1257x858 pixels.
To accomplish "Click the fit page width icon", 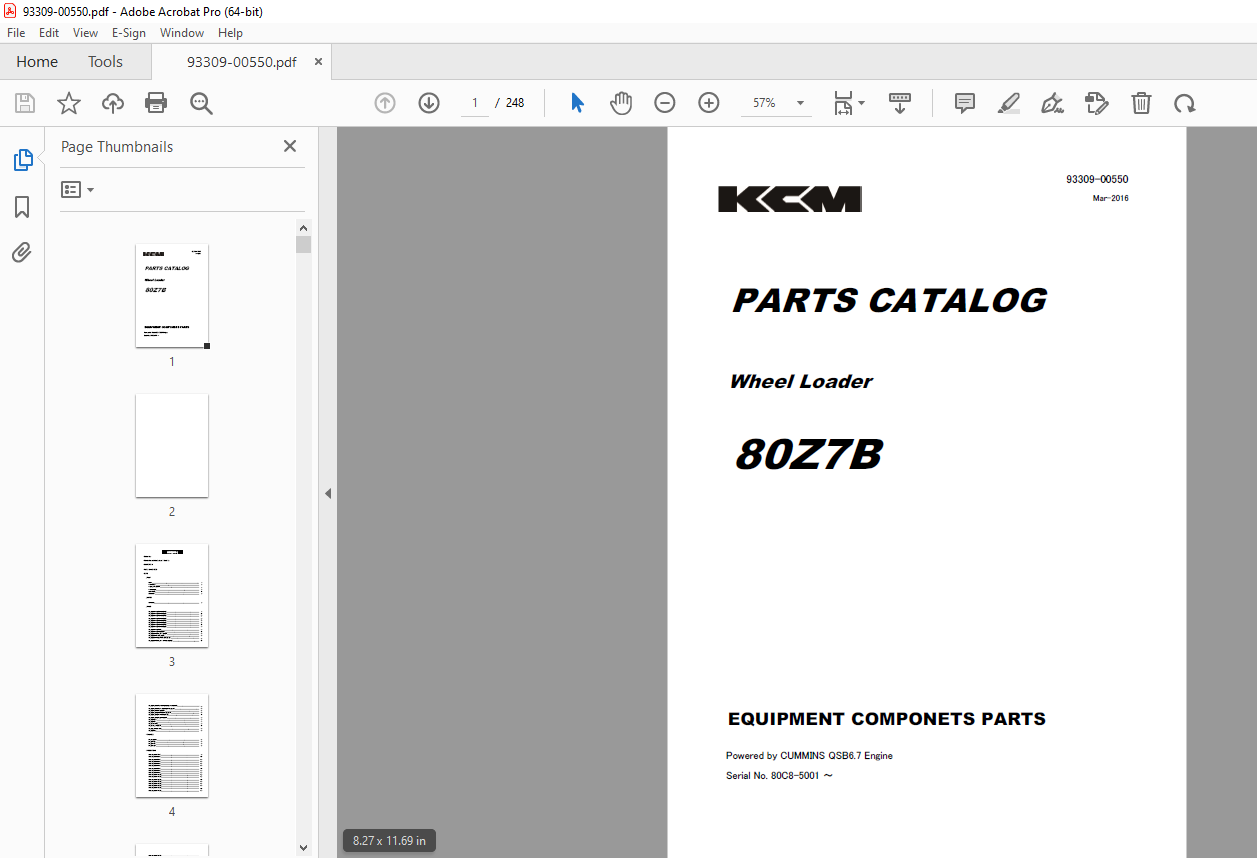I will (x=843, y=103).
